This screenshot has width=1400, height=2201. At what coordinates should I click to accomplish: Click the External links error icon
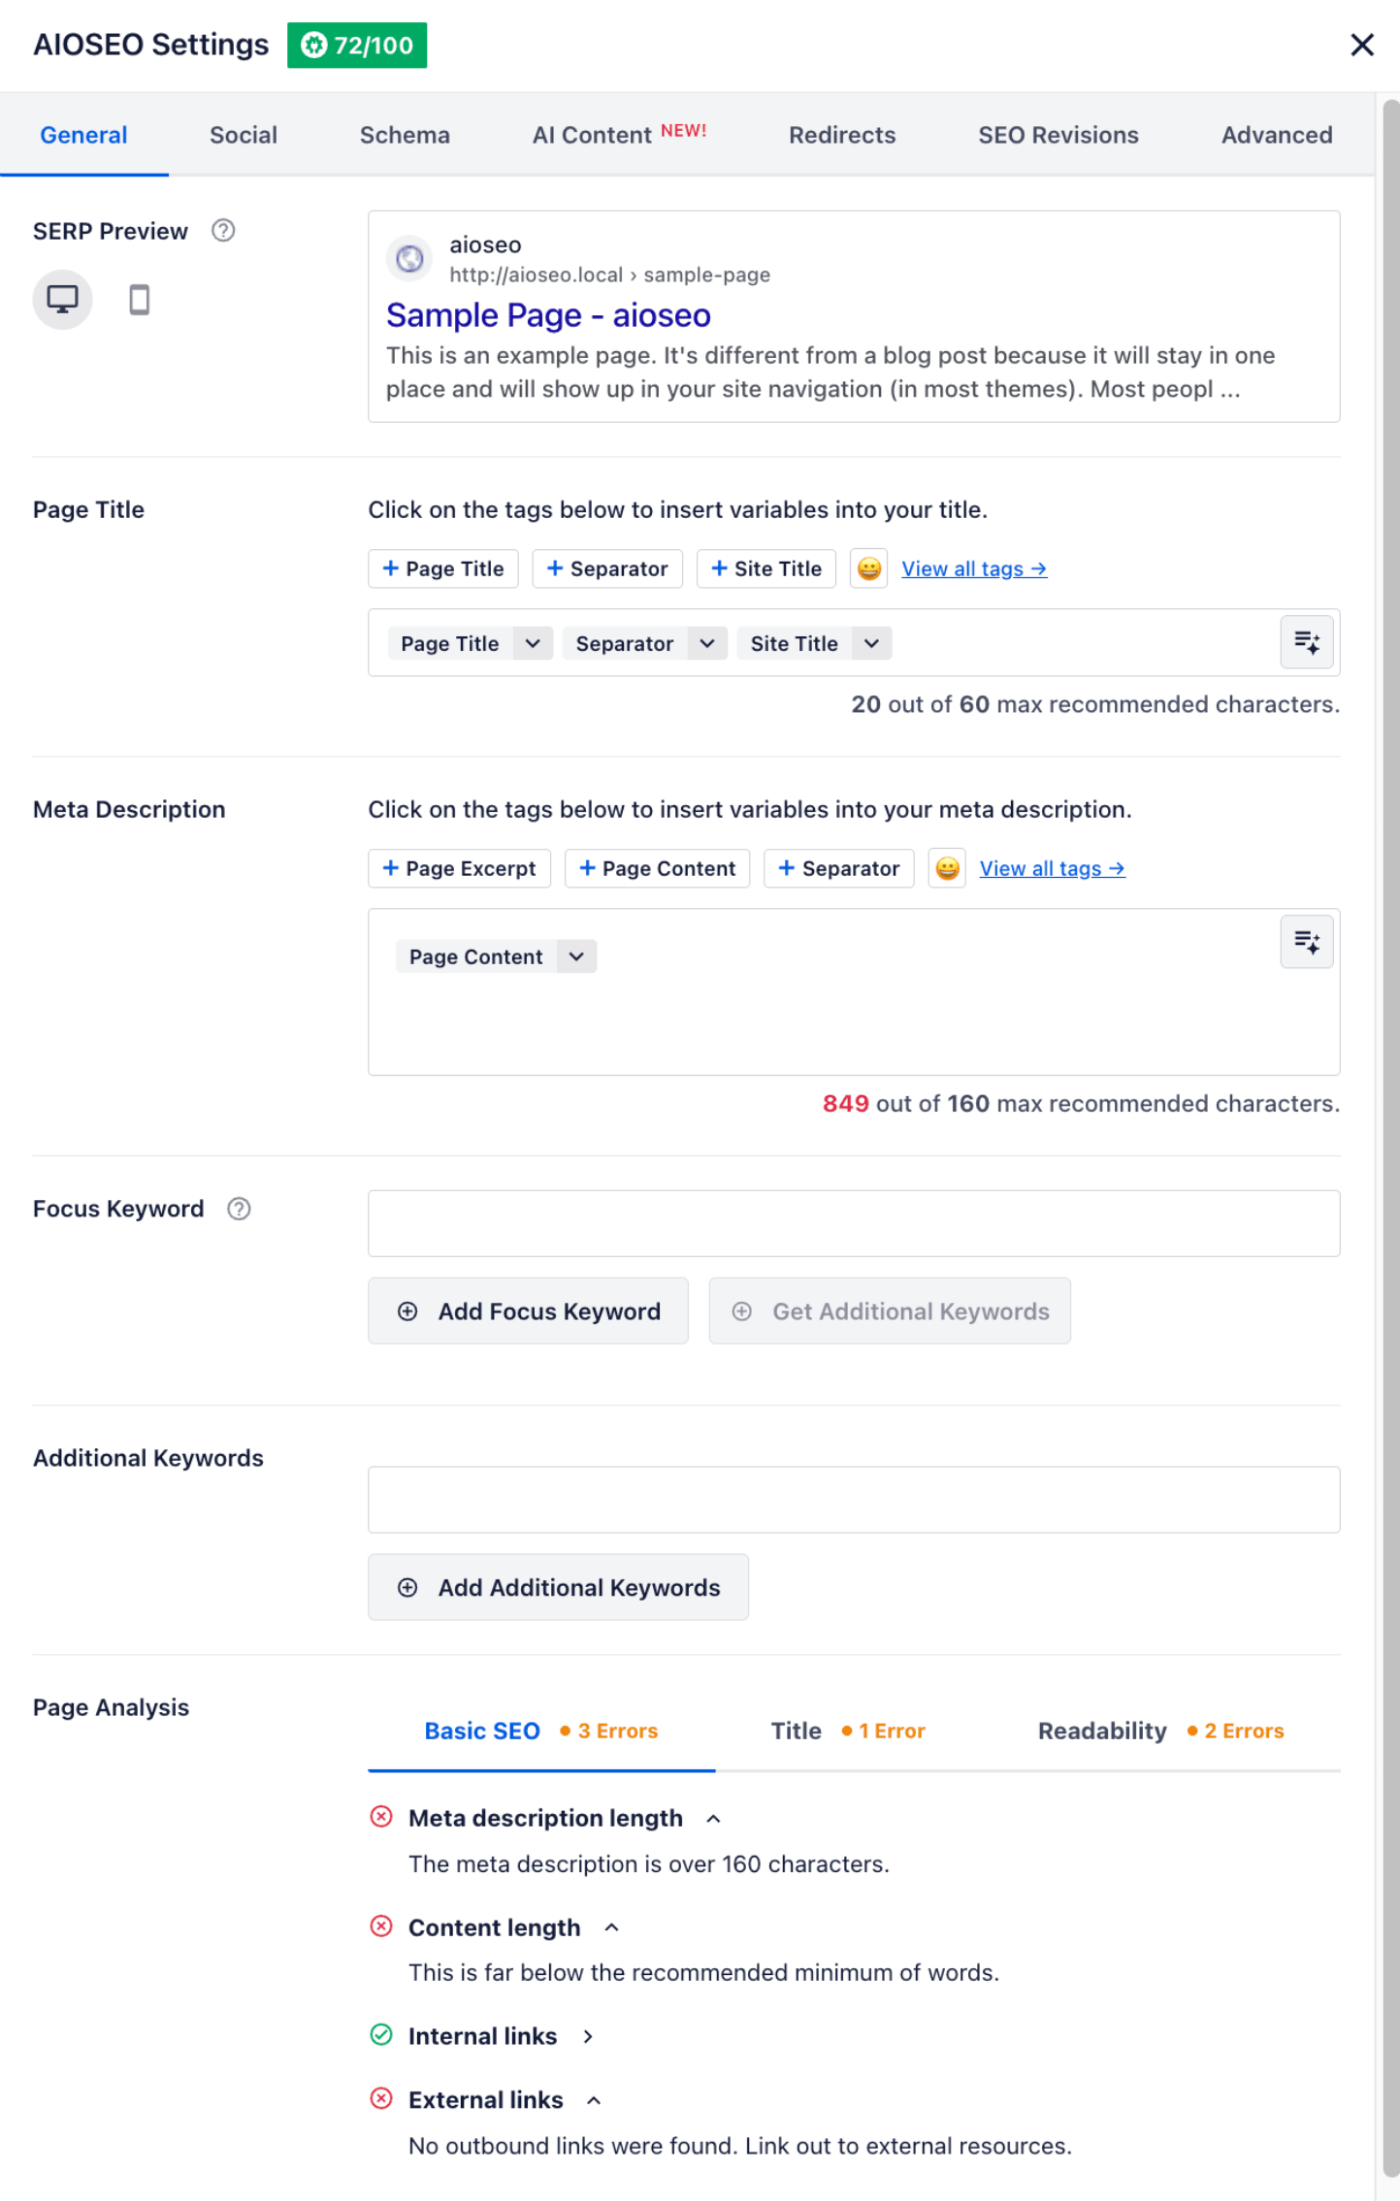[381, 2099]
